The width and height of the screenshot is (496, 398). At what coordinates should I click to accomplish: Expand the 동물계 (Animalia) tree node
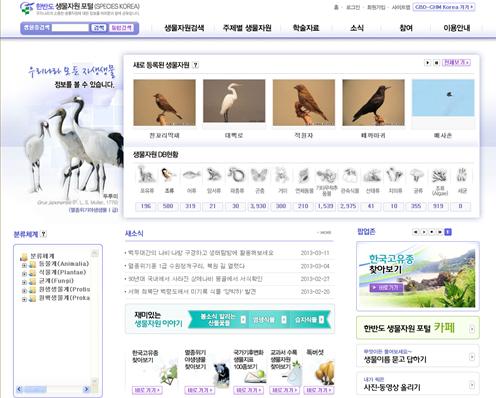coord(24,265)
